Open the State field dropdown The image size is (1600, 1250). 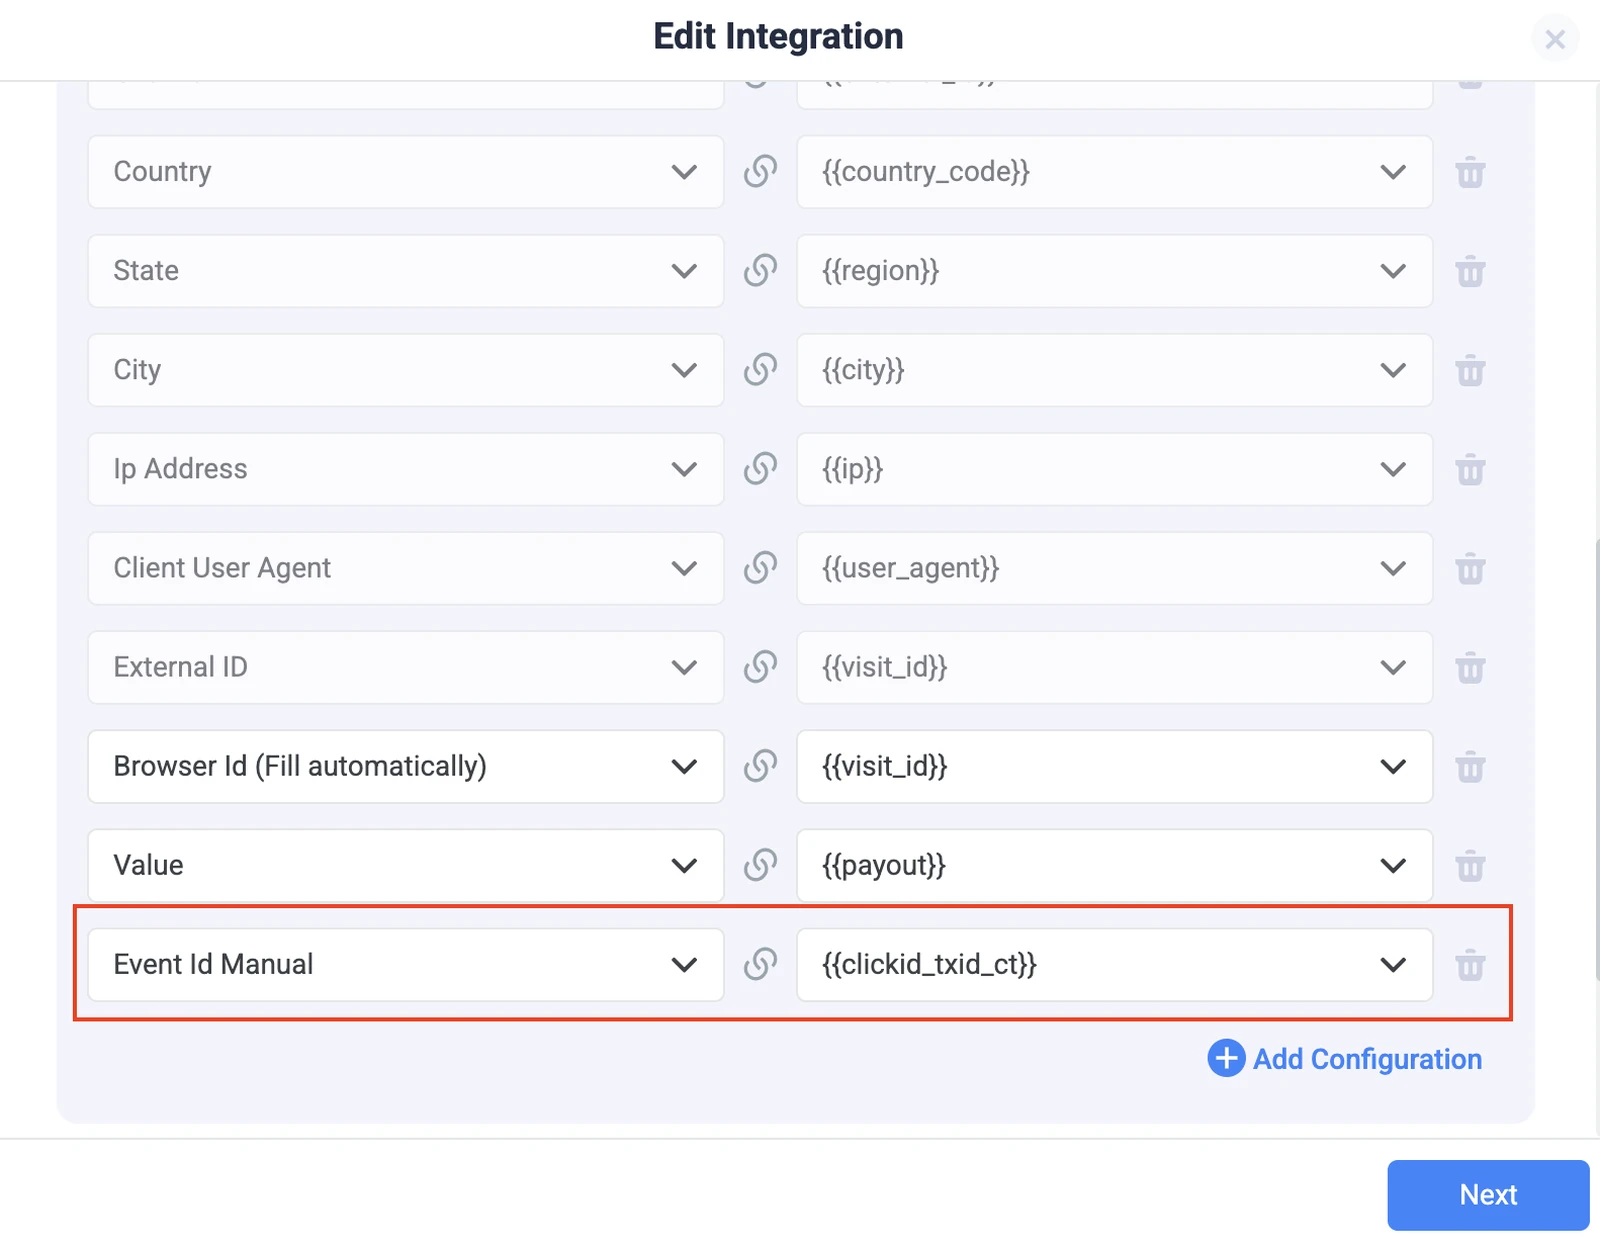405,271
